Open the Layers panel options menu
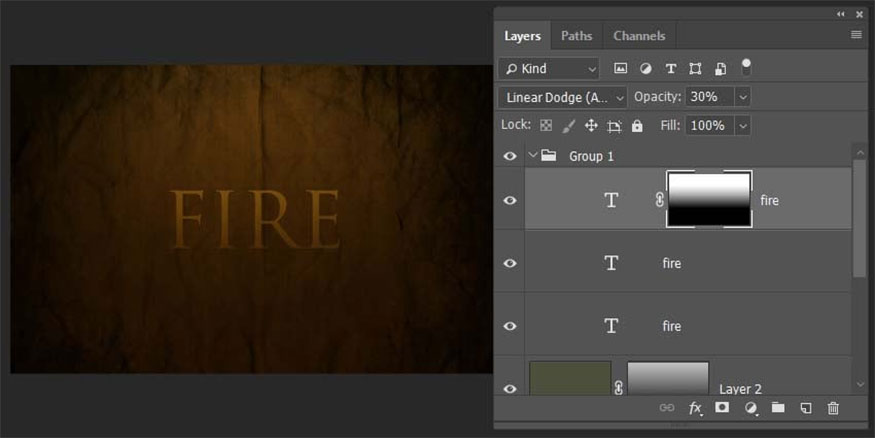Image resolution: width=875 pixels, height=438 pixels. coord(856,35)
